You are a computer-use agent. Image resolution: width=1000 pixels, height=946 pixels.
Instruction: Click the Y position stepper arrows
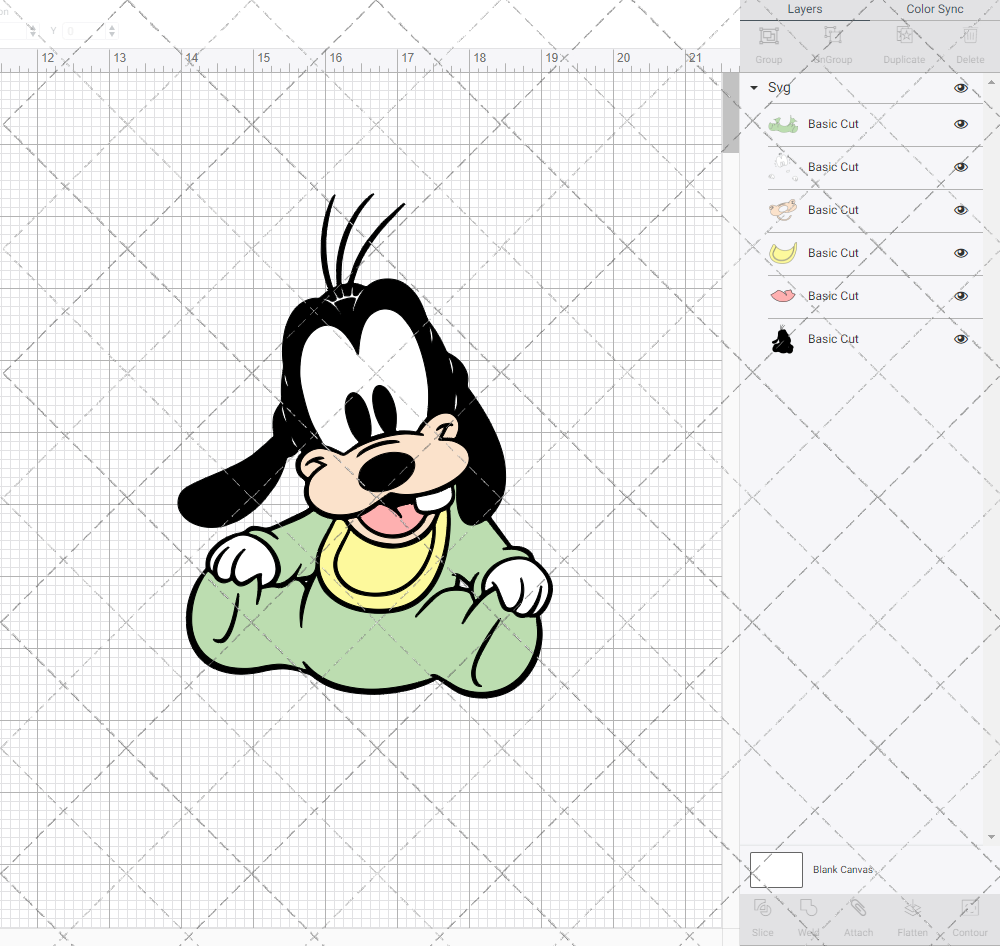[112, 31]
